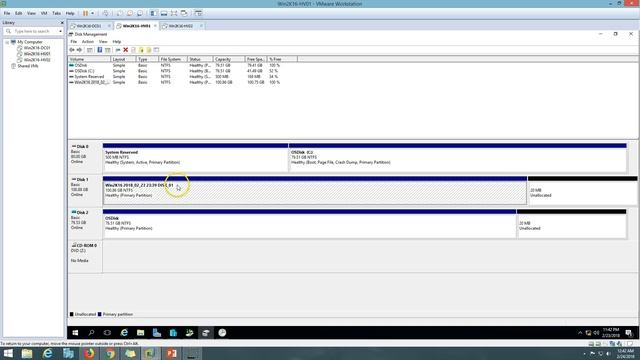Enter full screen mode via toolbar icon

(174, 13)
